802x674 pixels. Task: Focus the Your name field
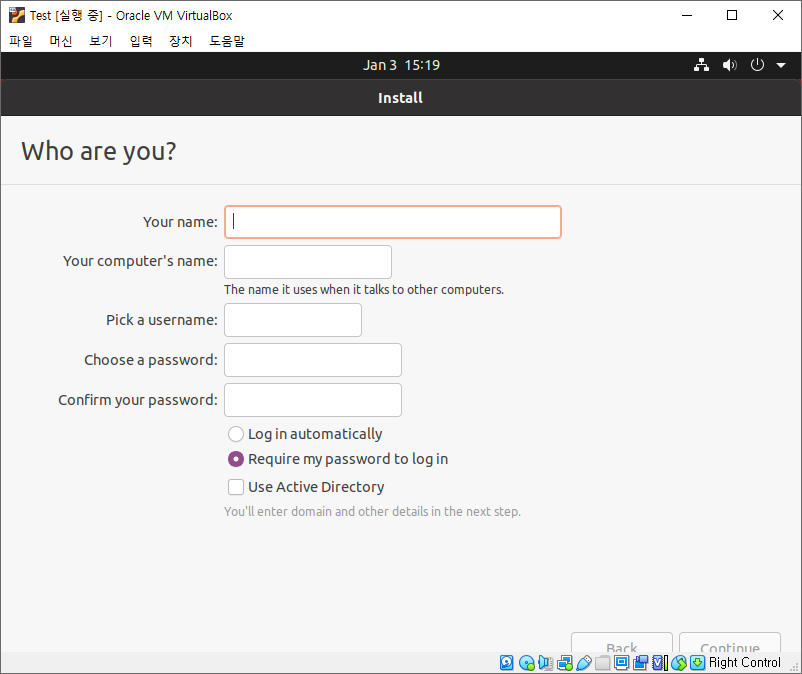tap(393, 222)
